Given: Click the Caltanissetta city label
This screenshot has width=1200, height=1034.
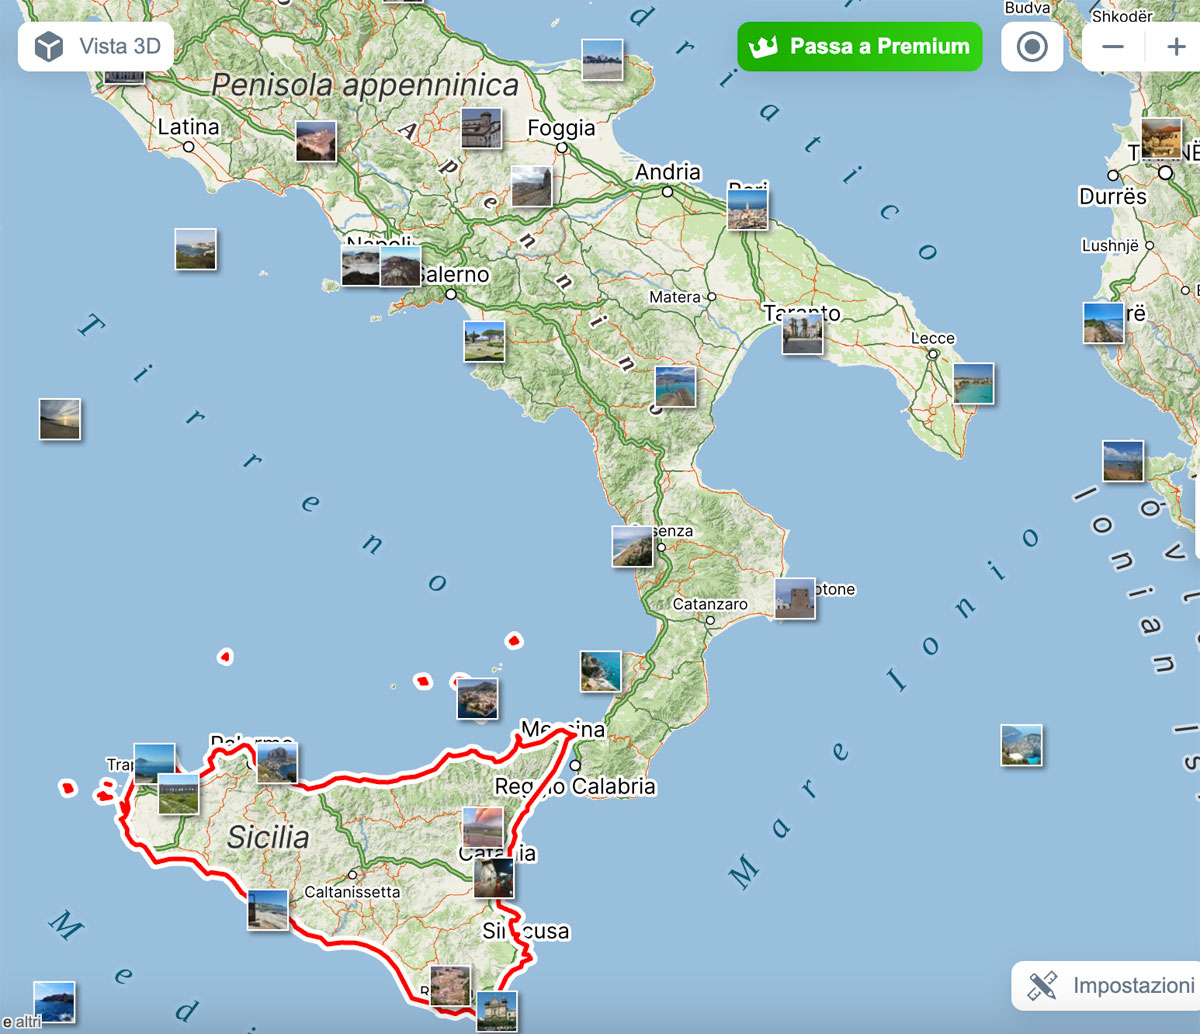Looking at the screenshot, I should 352,892.
